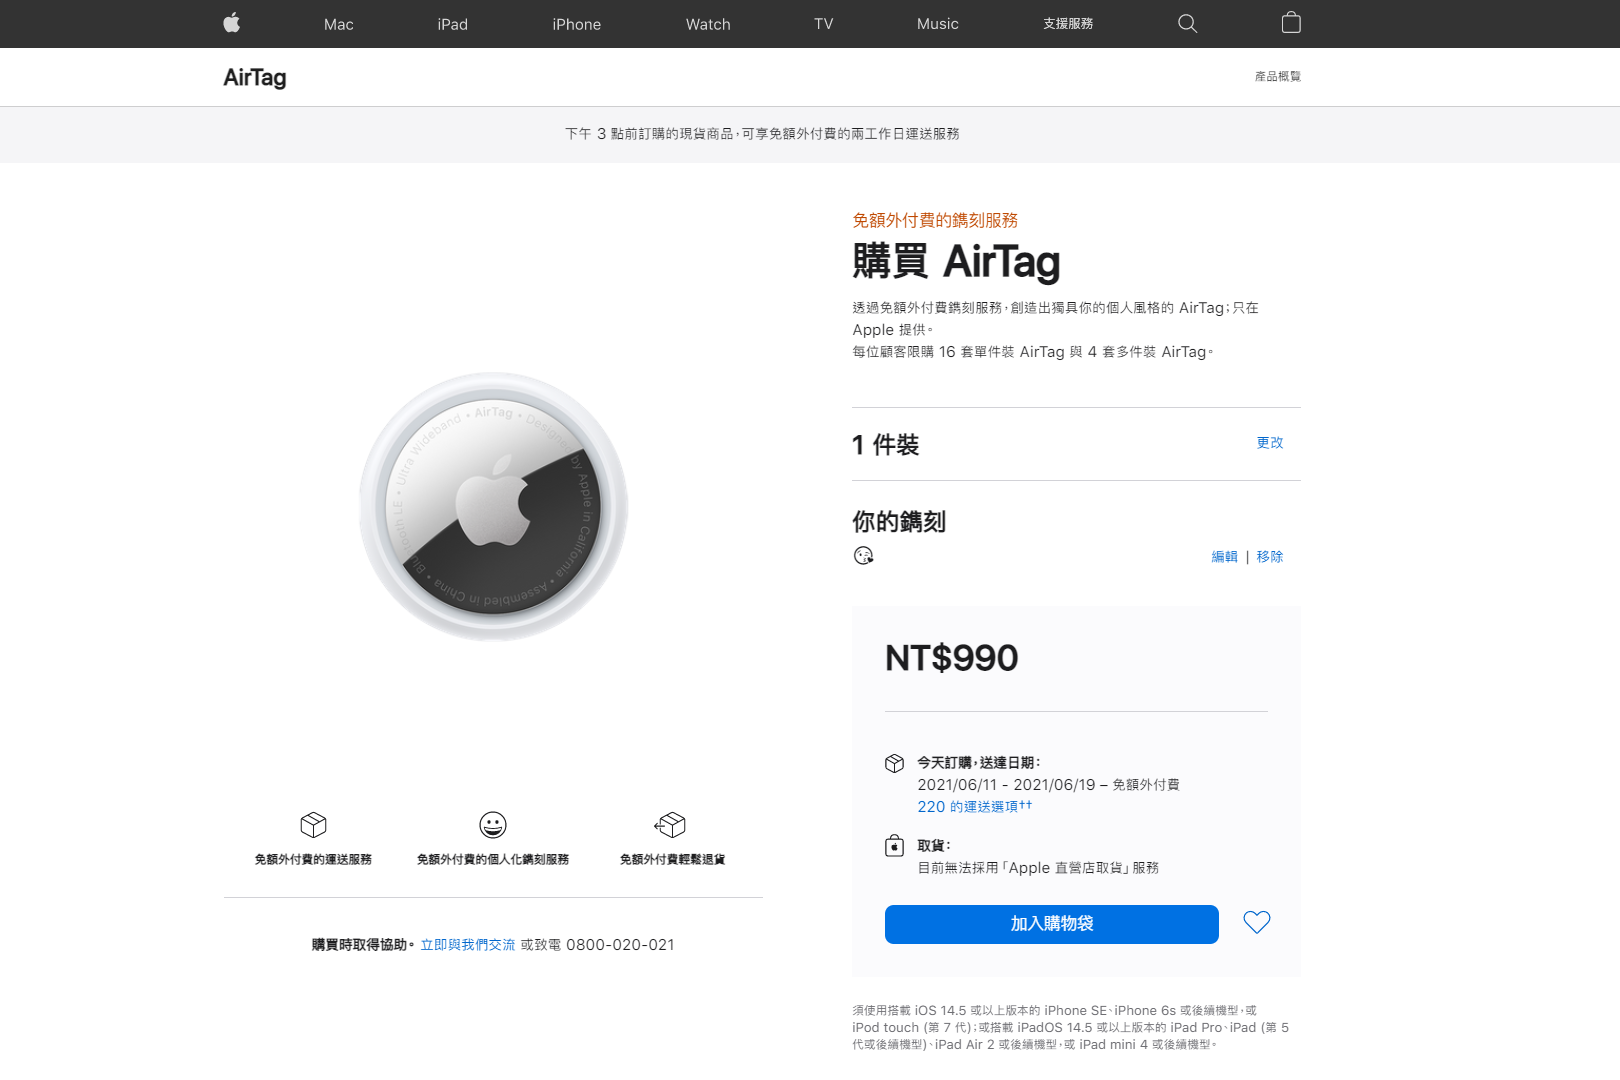The width and height of the screenshot is (1620, 1080).
Task: Click the pickup store bag icon
Action: pos(895,846)
